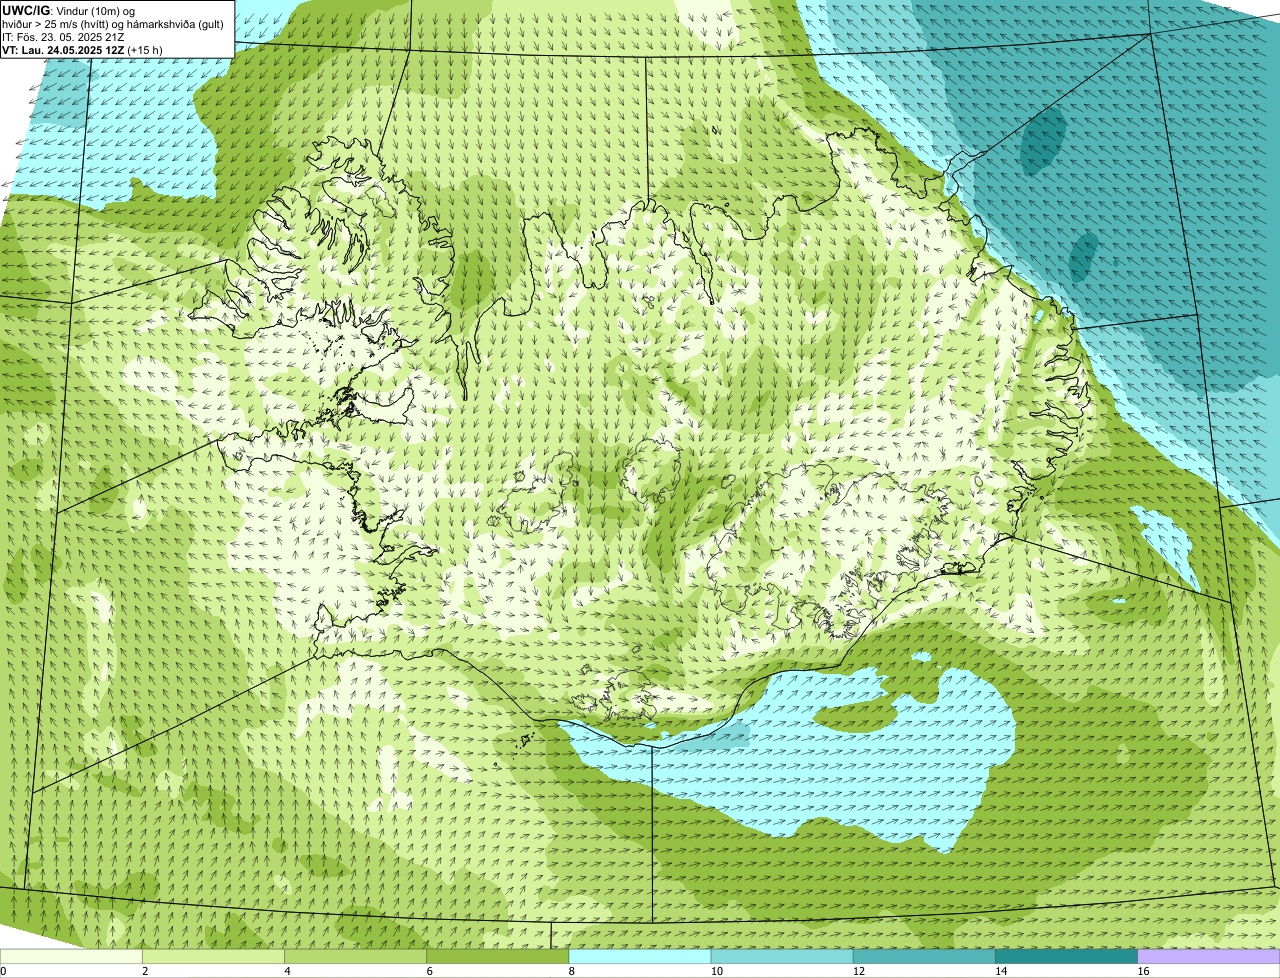Screen dimensions: 1280x978
Task: Click the pale 0–2 m/s legend swatch
Action: point(71,957)
